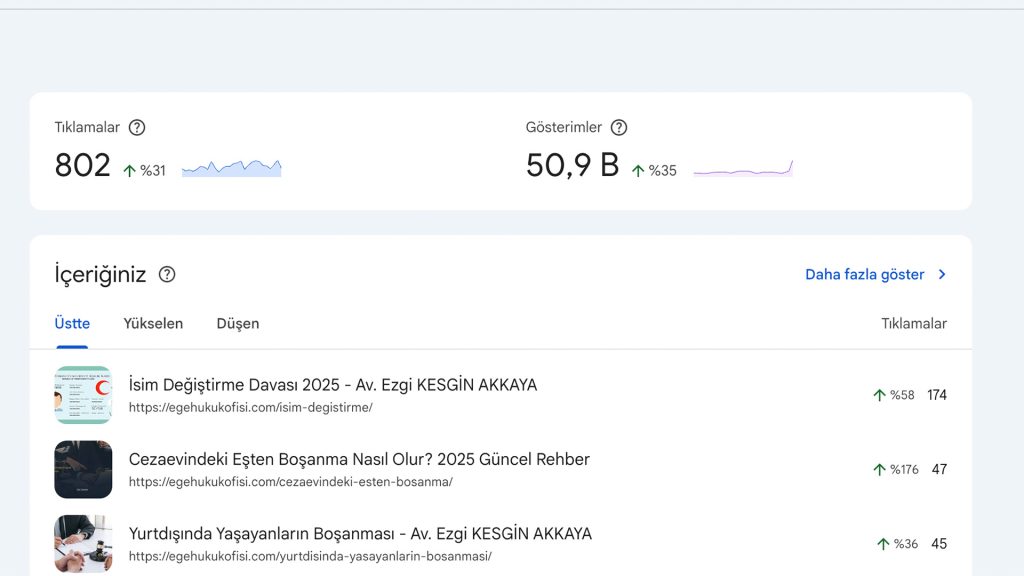This screenshot has width=1024, height=576.
Task: Click the İsim Değiştirme Davası thumbnail image
Action: click(x=83, y=395)
